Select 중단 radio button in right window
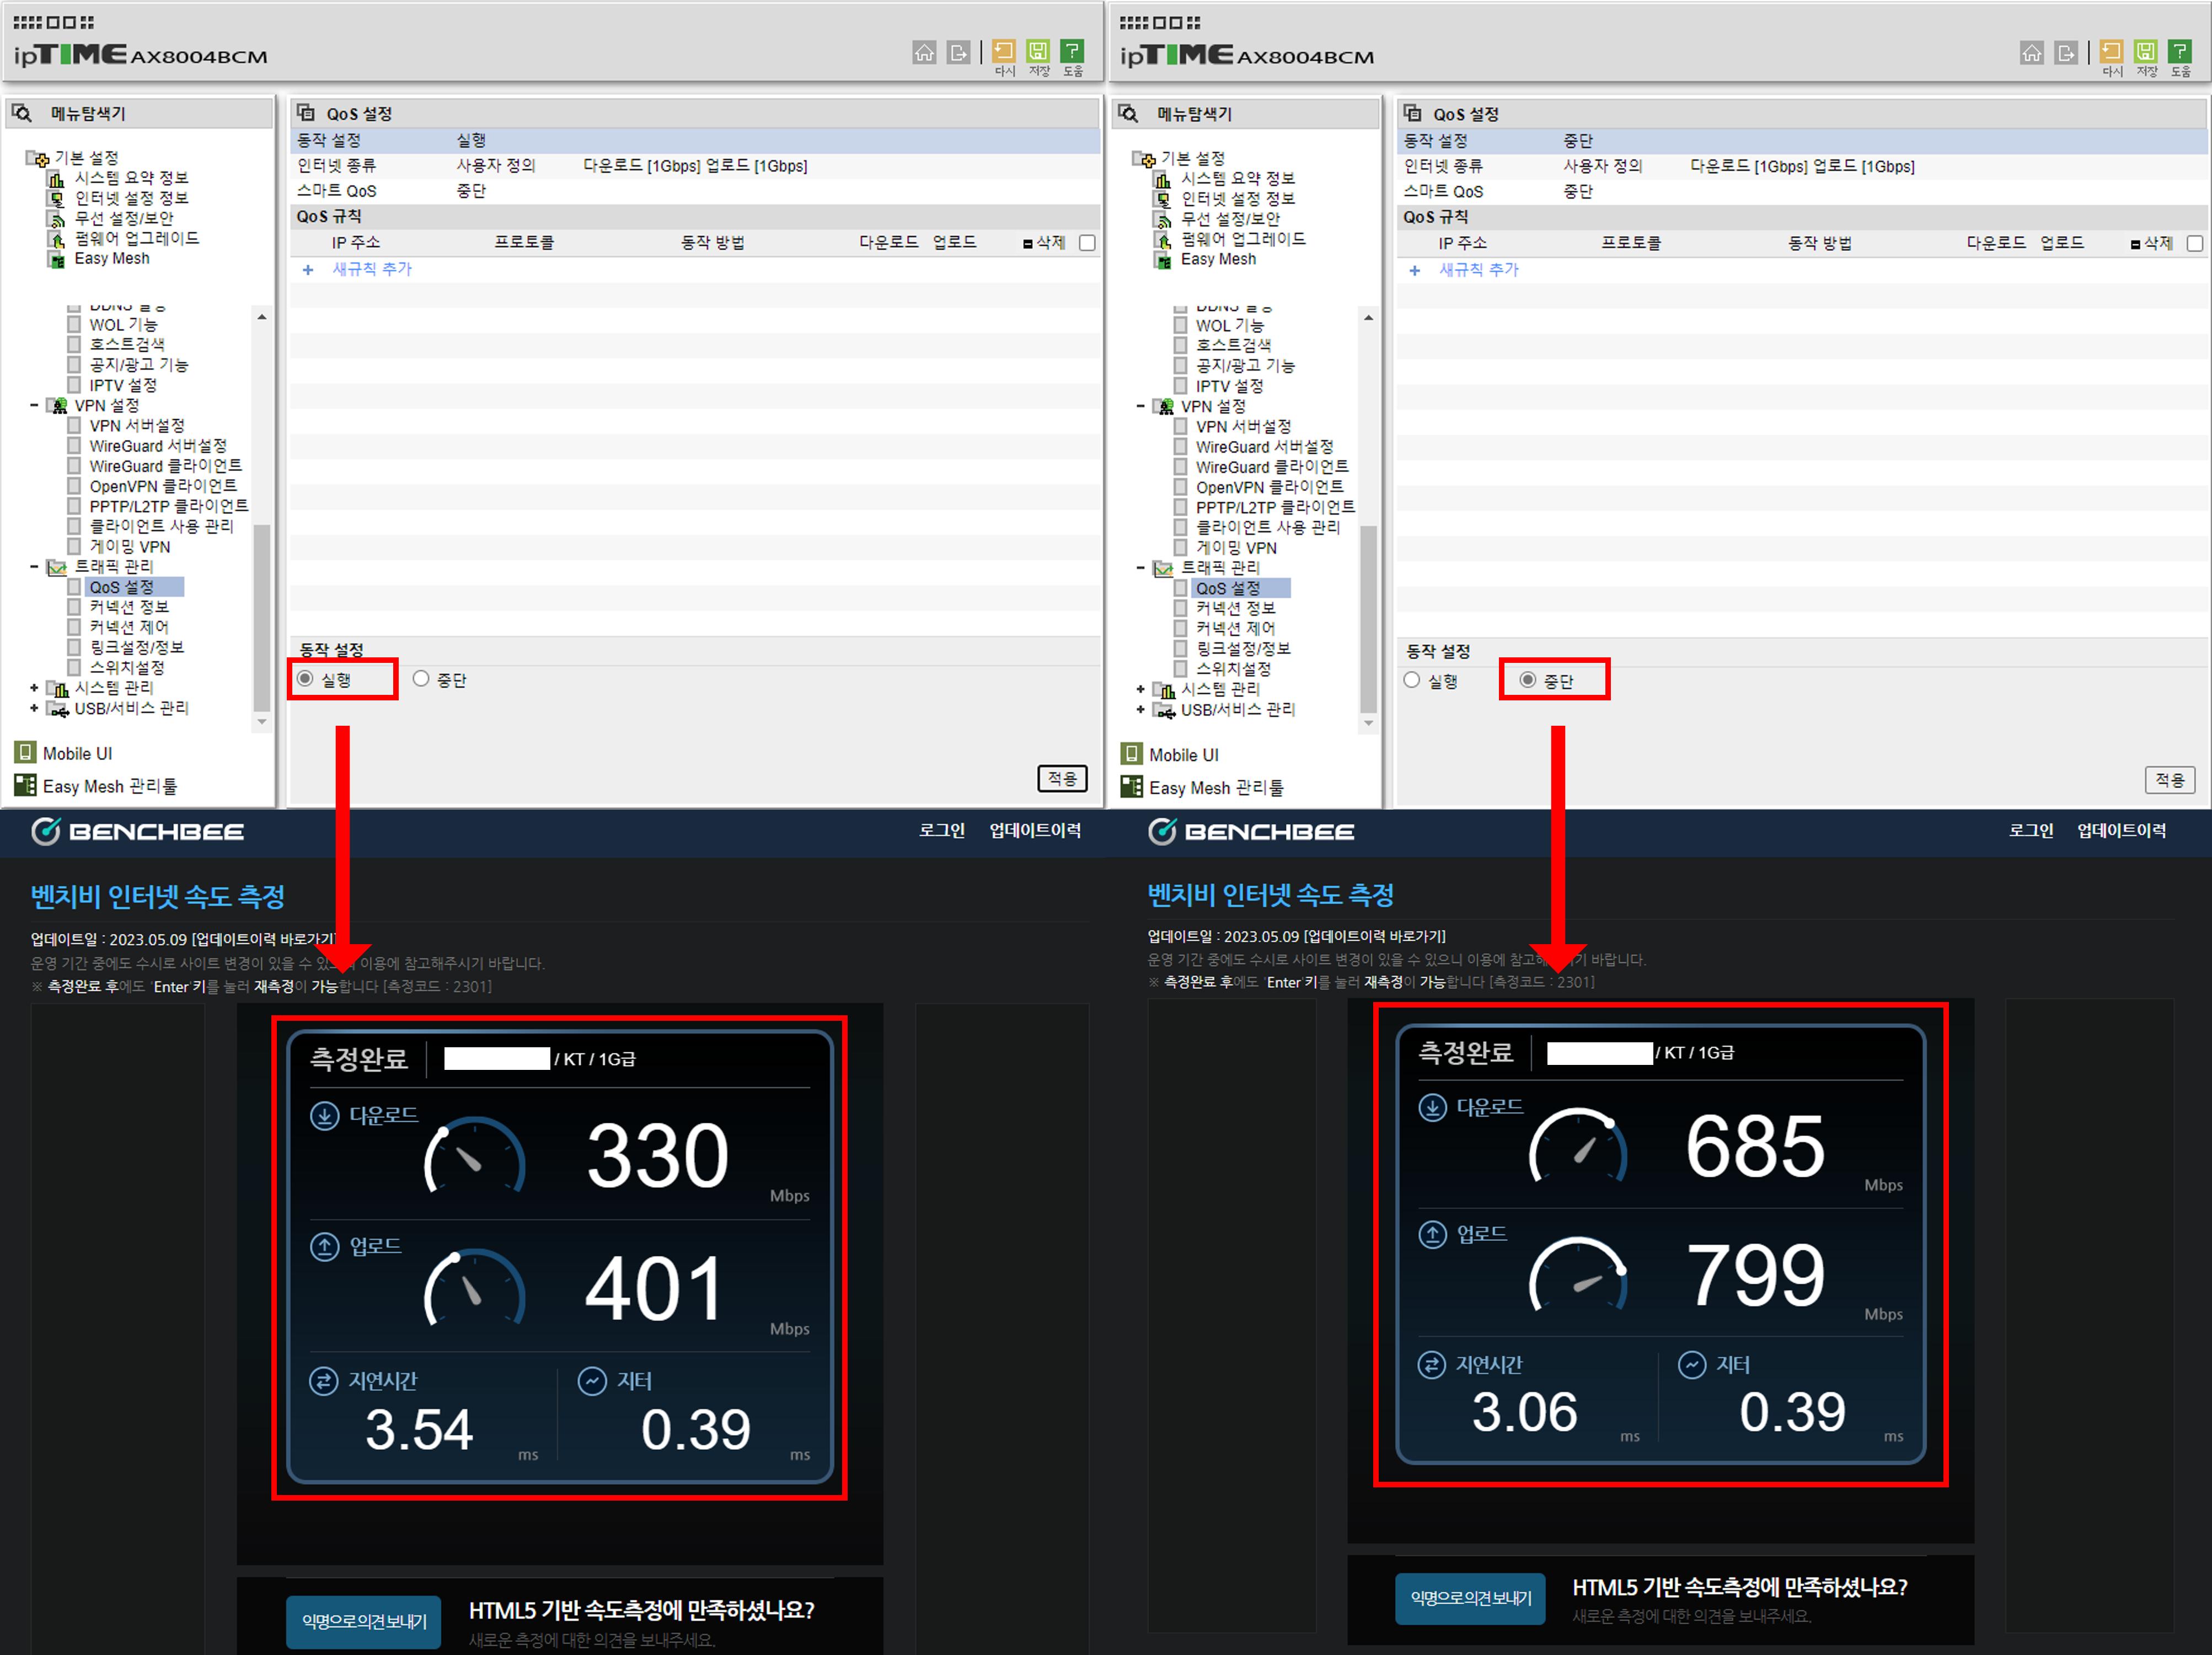2212x1655 pixels. coord(1527,680)
